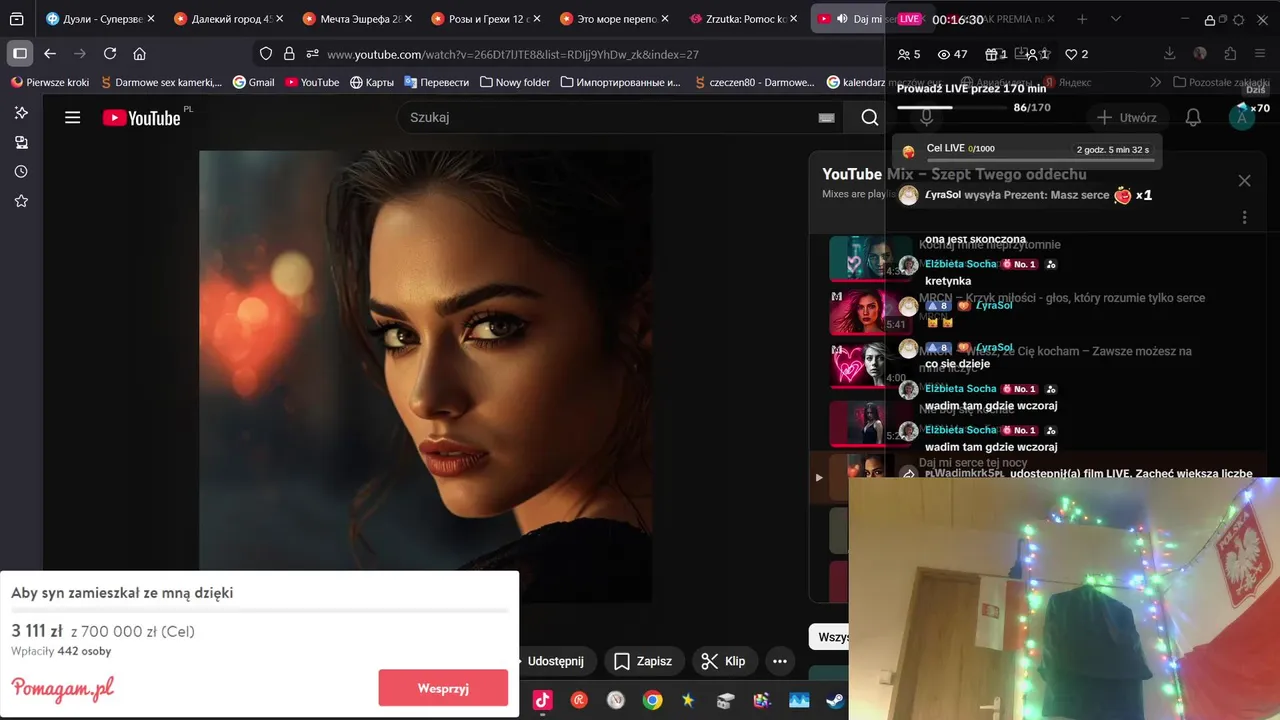Open the browser downloads arrow
Viewport: 1280px width, 720px height.
1170,54
